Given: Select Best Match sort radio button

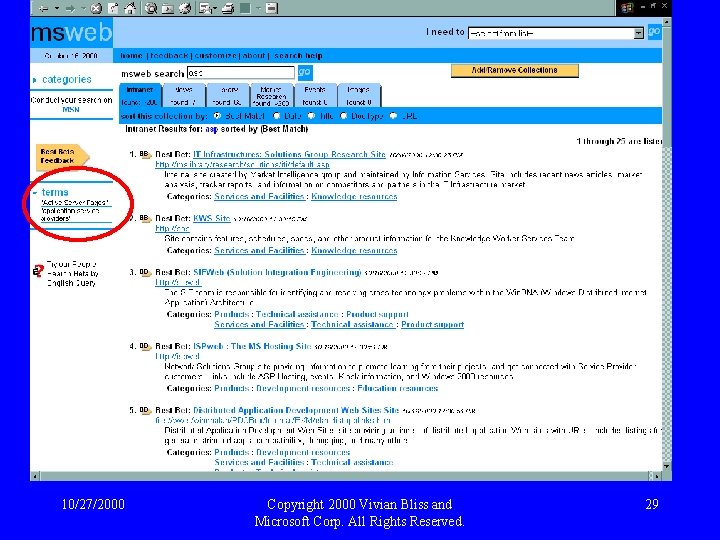Looking at the screenshot, I should click(217, 116).
